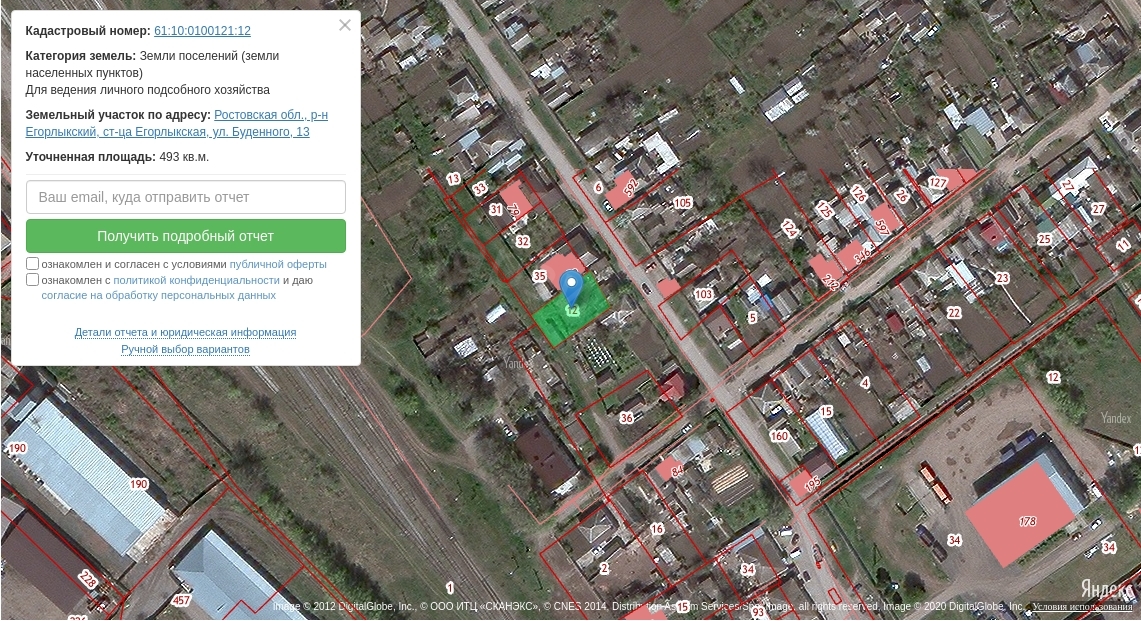This screenshot has height=621, width=1141.
Task: Open the Условия использования map link
Action: [x=1082, y=606]
